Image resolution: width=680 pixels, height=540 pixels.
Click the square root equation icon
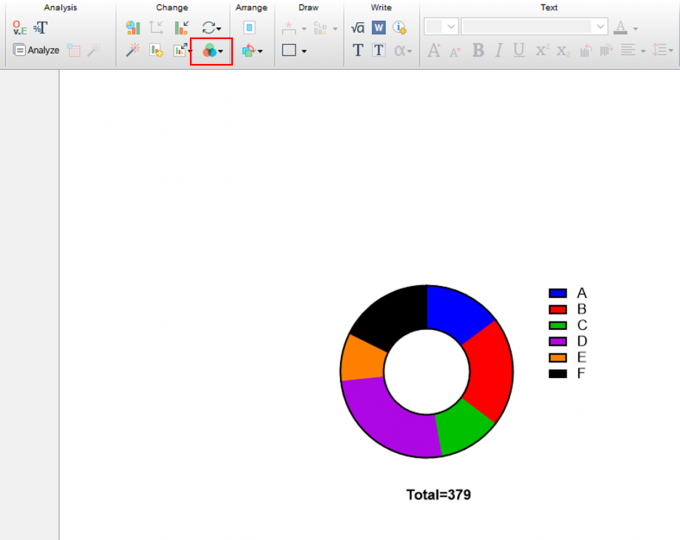[357, 28]
